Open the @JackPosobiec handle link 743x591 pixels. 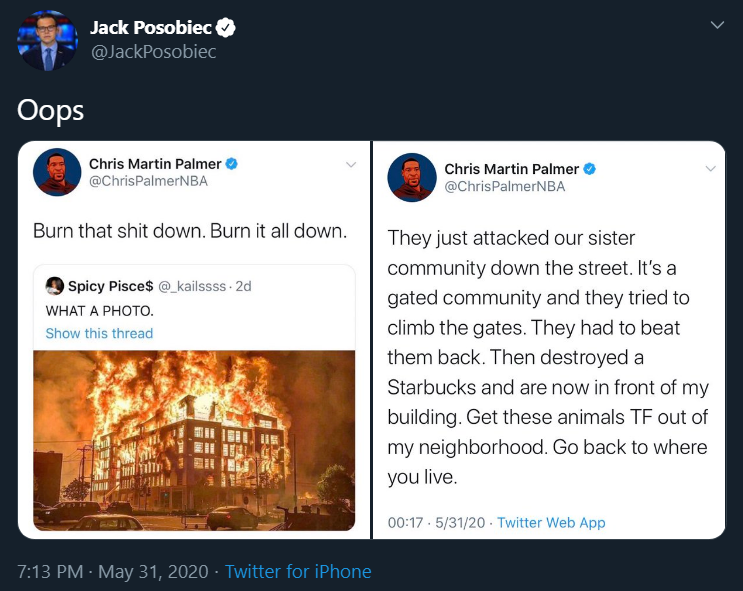153,52
